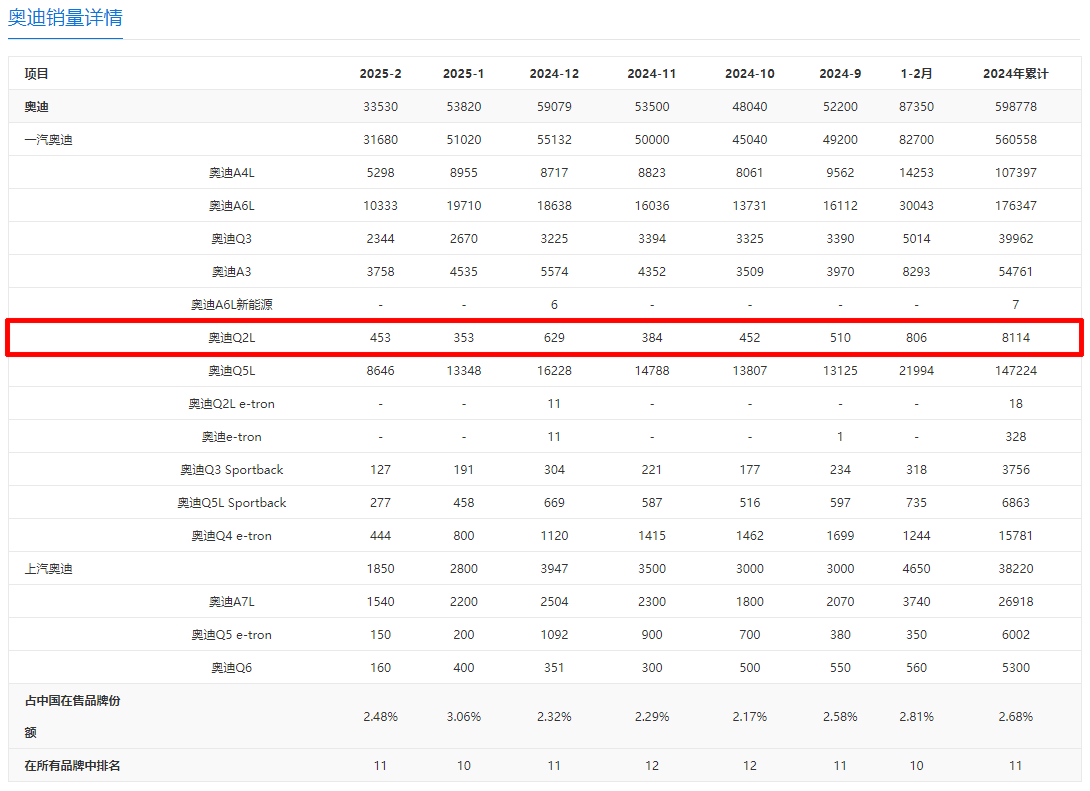Select the 7 cell in 奥迪A6L新能源 row

coord(1016,304)
